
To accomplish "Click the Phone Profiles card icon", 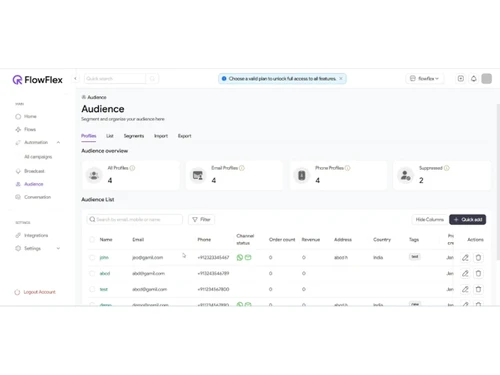I will coord(302,175).
